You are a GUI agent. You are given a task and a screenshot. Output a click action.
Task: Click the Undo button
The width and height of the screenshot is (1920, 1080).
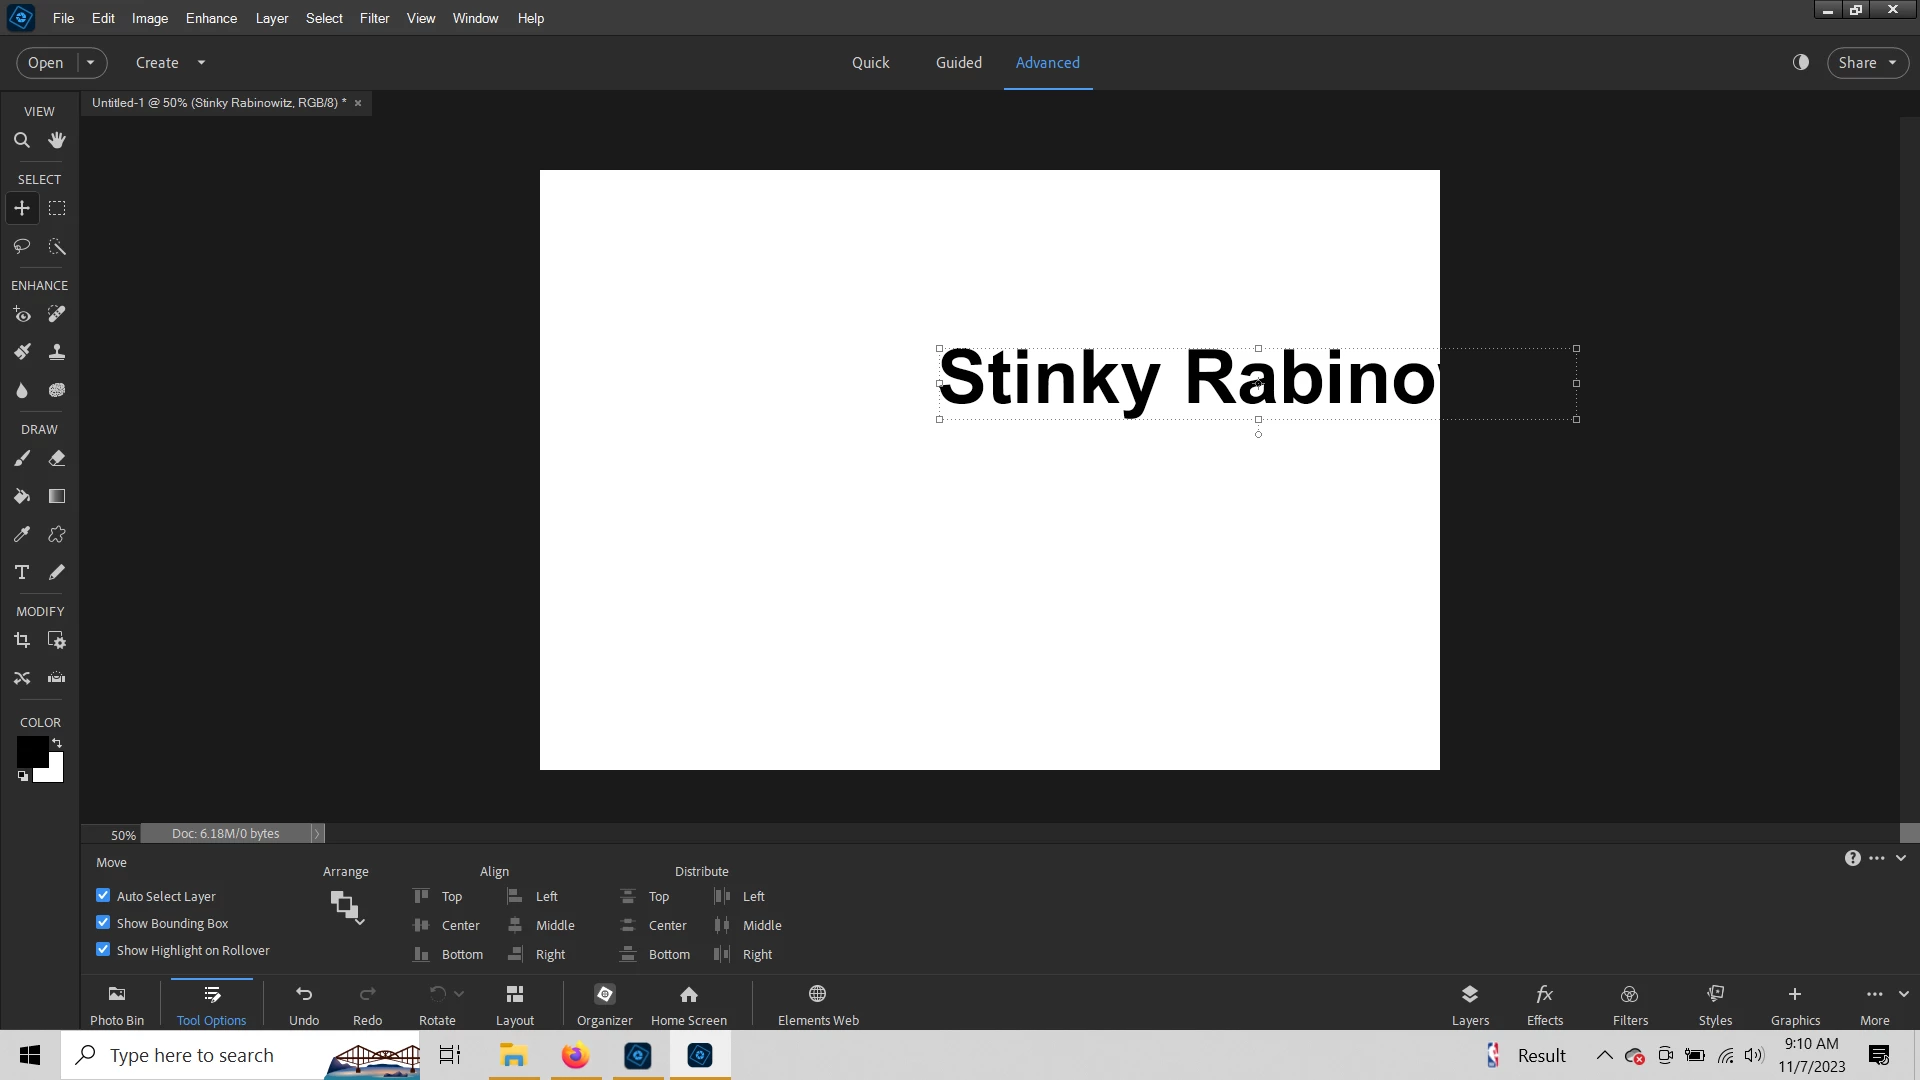(304, 1003)
